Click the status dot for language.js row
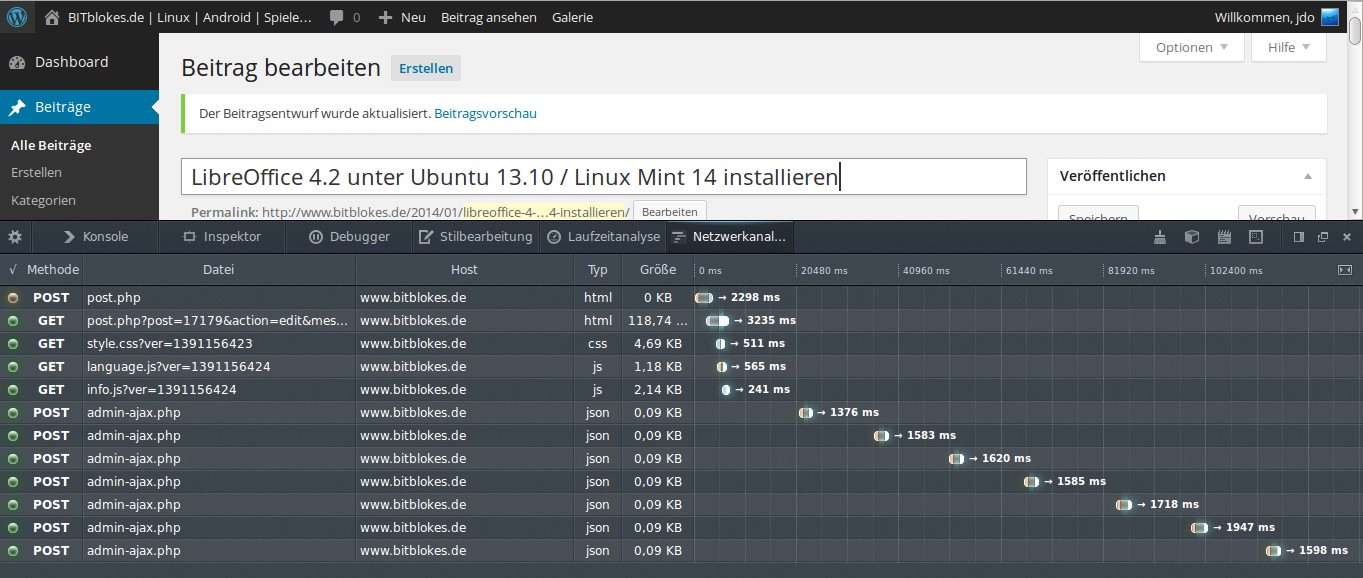The width and height of the screenshot is (1363, 578). pos(12,367)
